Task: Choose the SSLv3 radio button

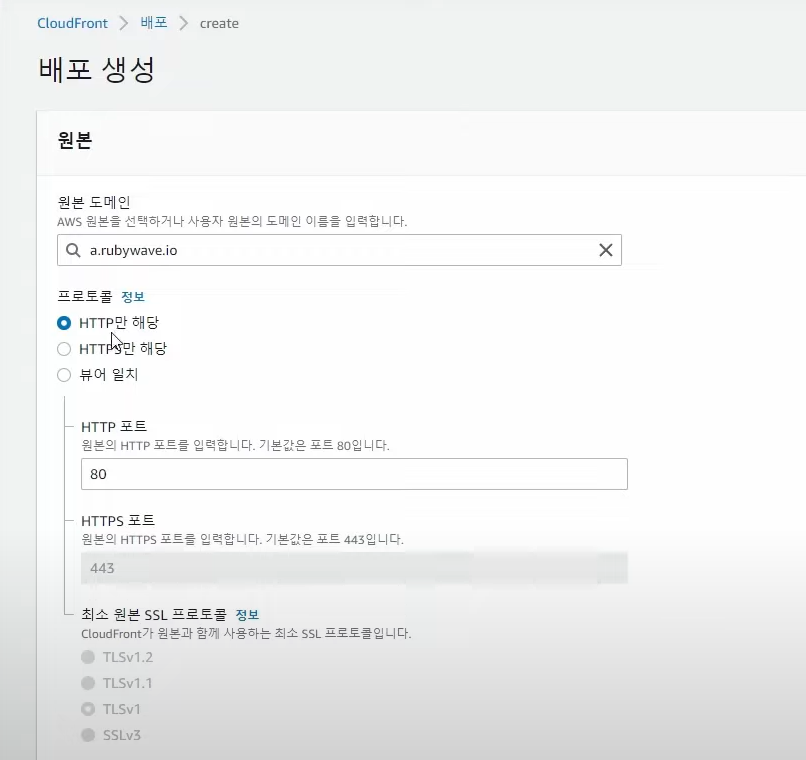Action: pos(88,735)
